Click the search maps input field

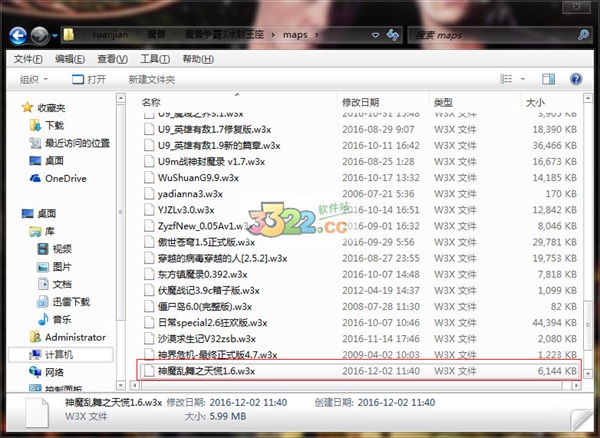coord(492,35)
